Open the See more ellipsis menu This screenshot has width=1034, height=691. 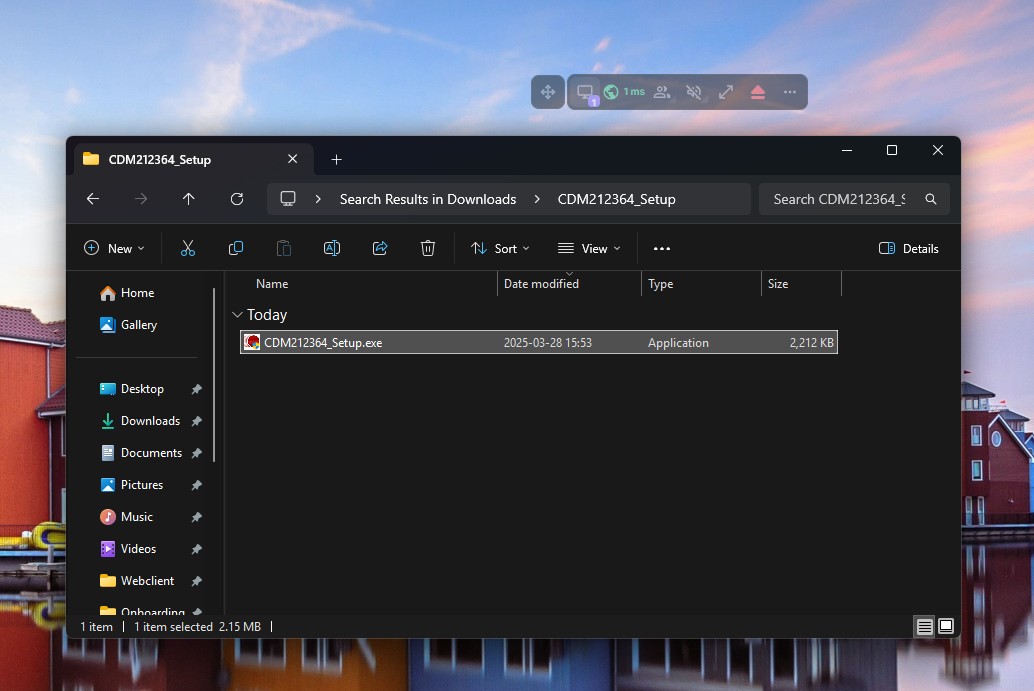click(x=661, y=248)
